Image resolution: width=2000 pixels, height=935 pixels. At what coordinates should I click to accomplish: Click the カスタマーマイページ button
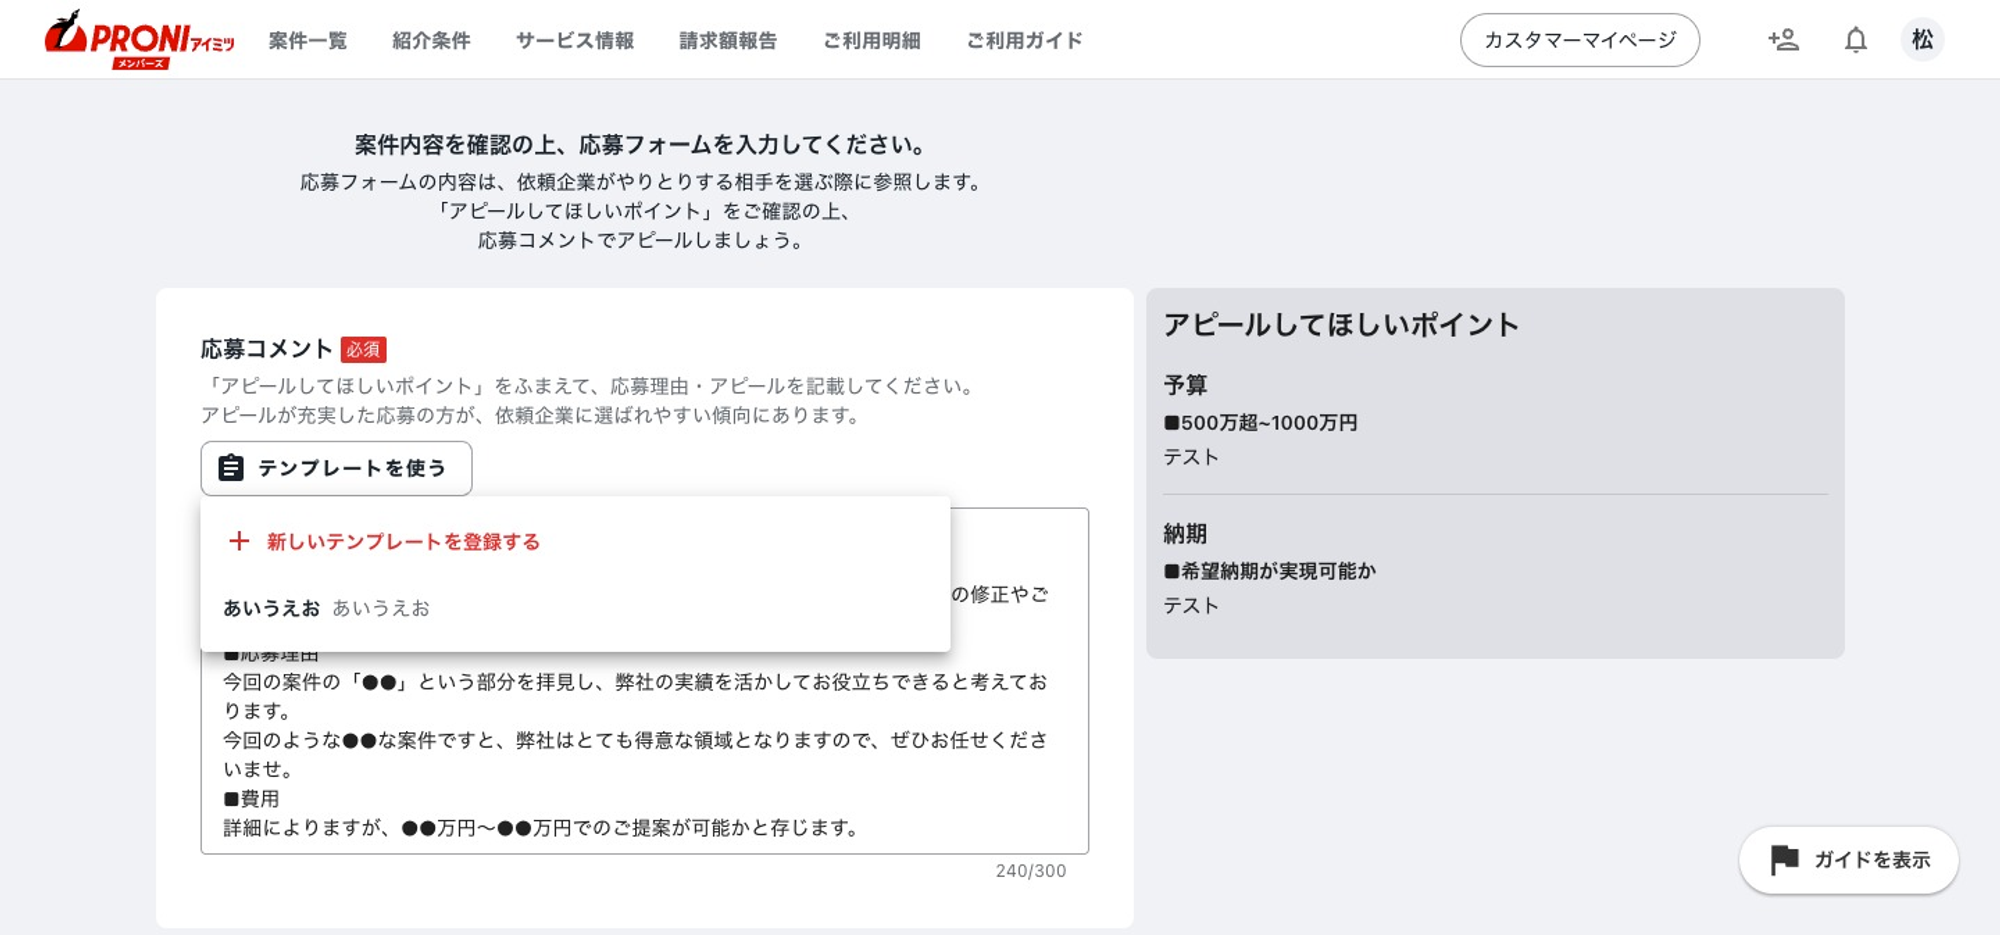tap(1580, 40)
